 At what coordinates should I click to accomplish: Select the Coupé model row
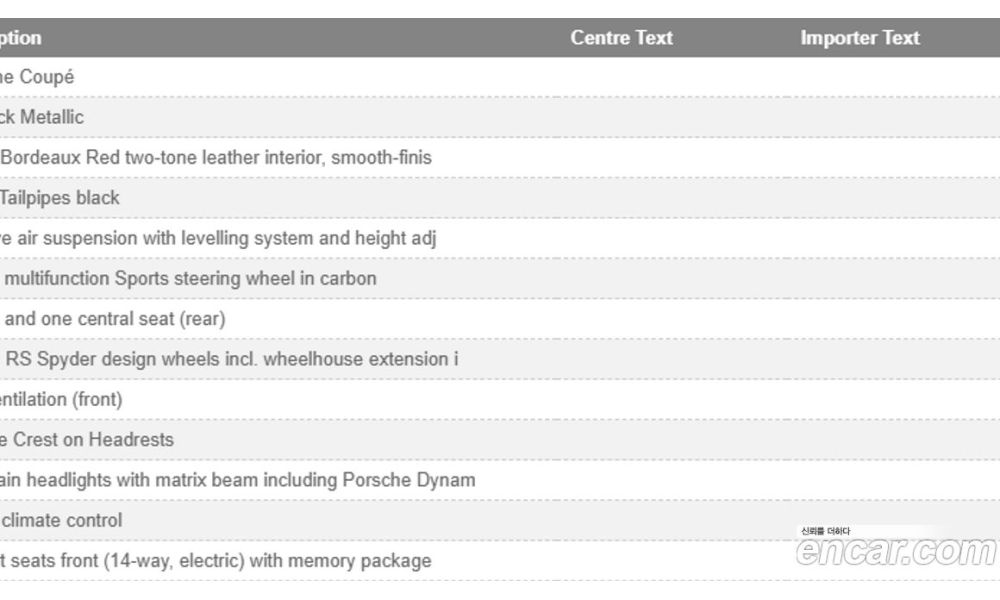point(37,77)
